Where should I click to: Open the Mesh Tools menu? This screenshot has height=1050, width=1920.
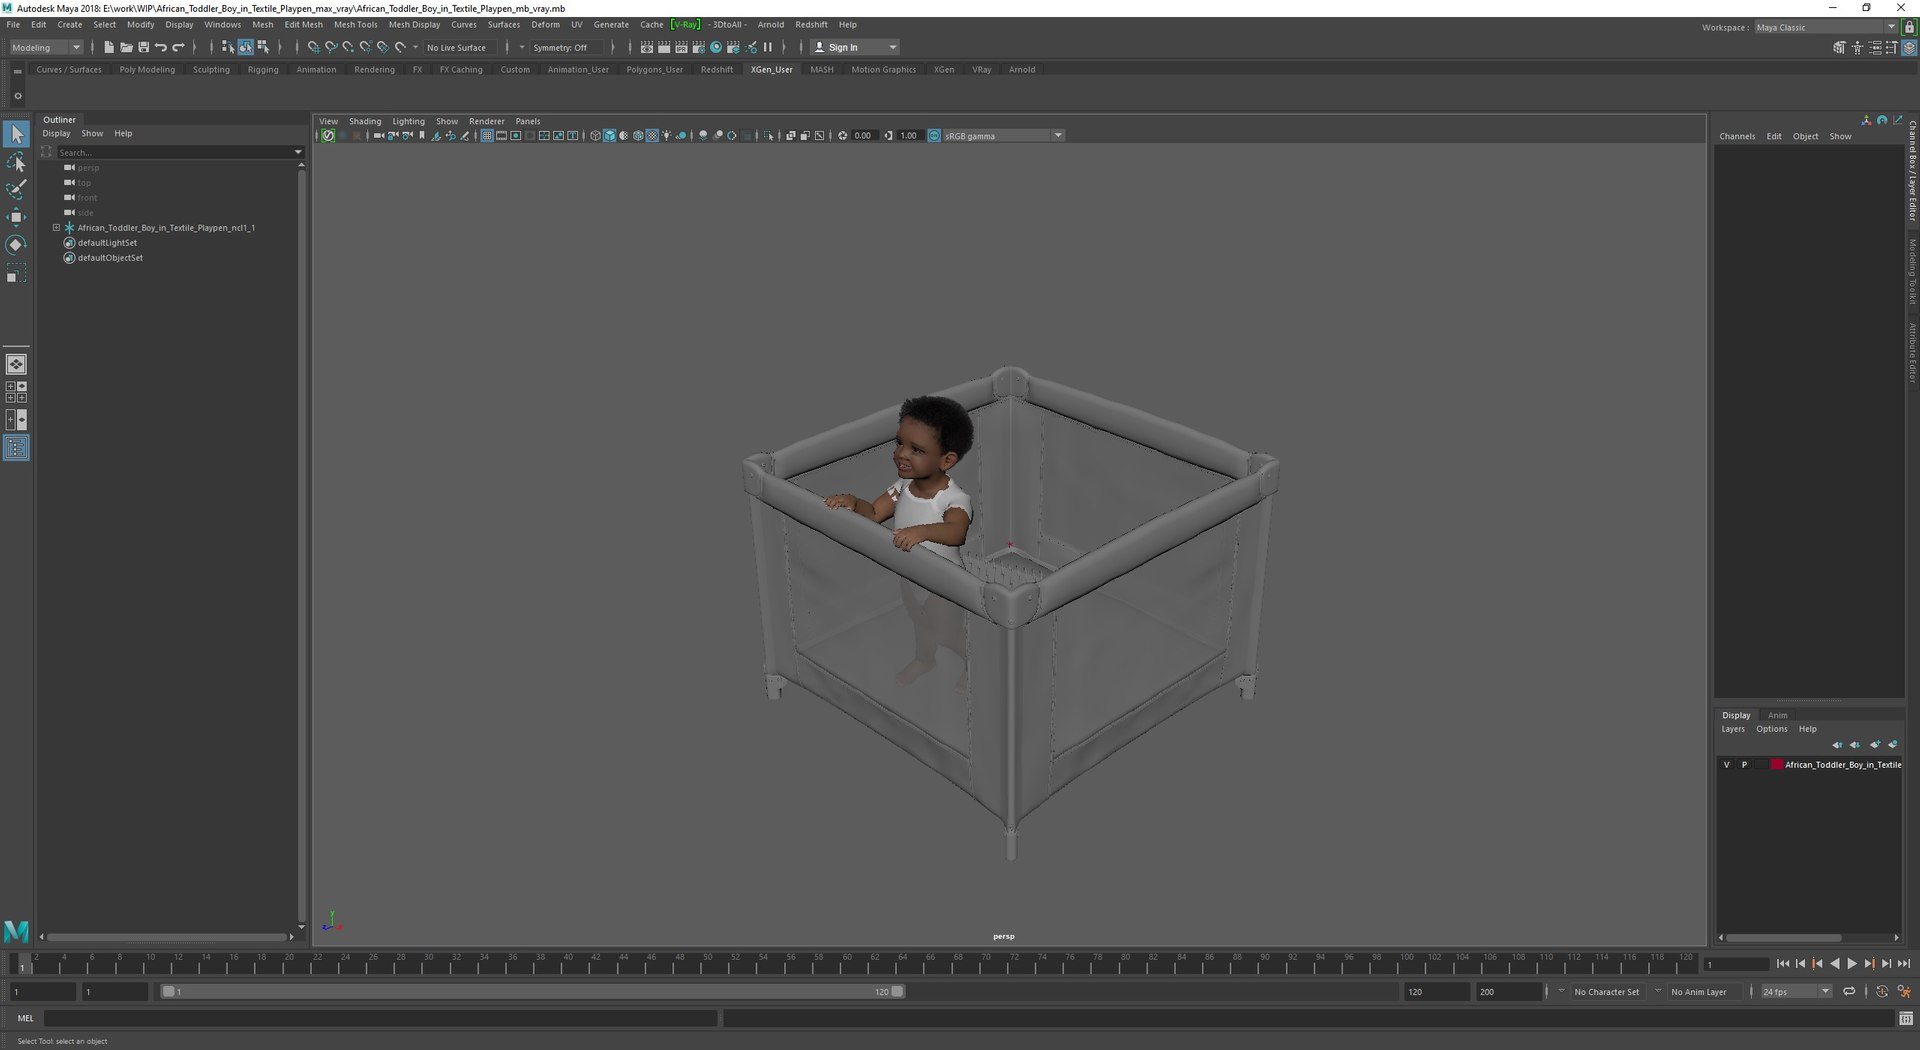click(355, 24)
